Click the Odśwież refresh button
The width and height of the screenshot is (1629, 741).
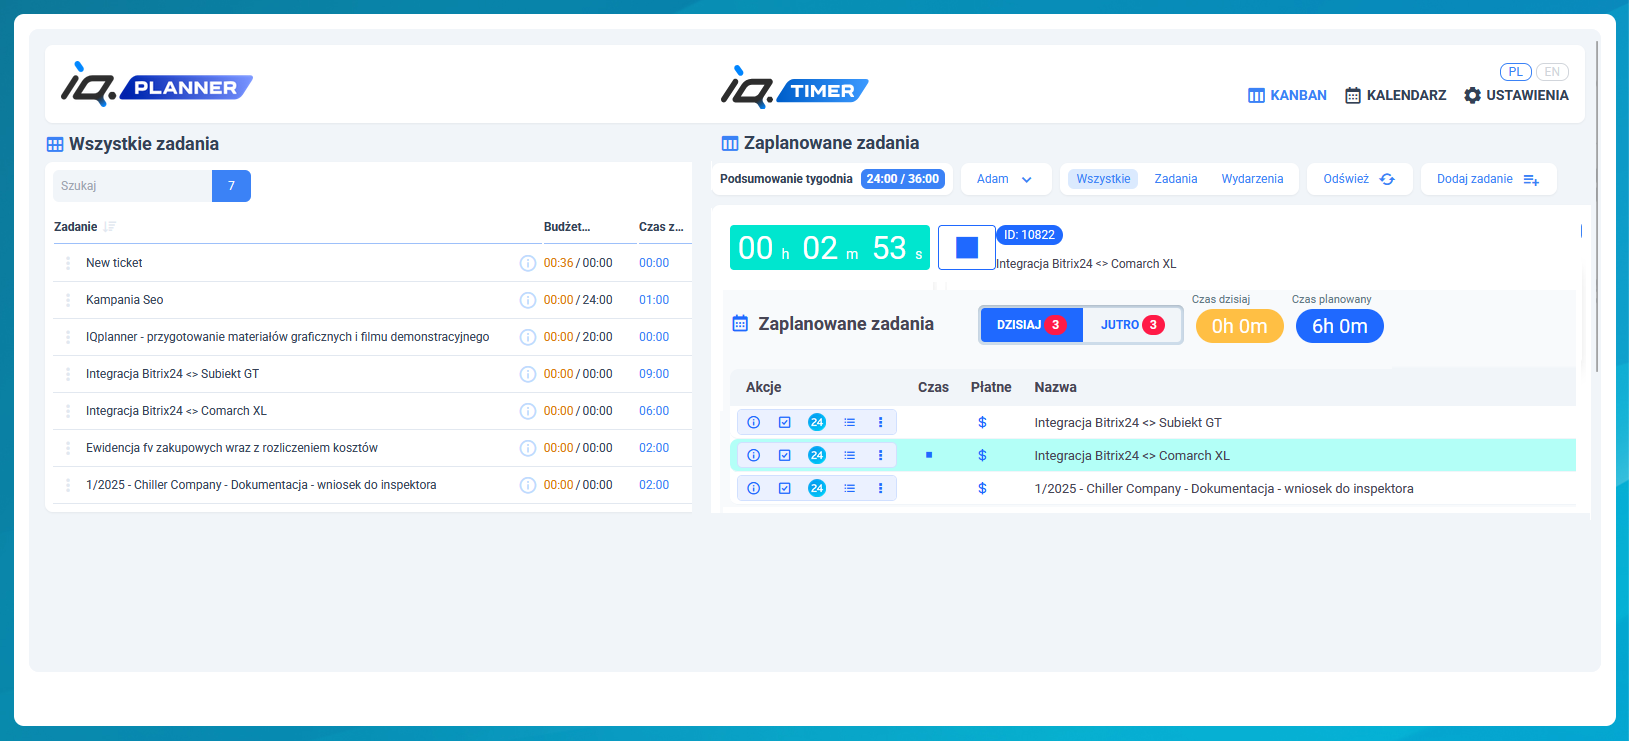(1358, 179)
